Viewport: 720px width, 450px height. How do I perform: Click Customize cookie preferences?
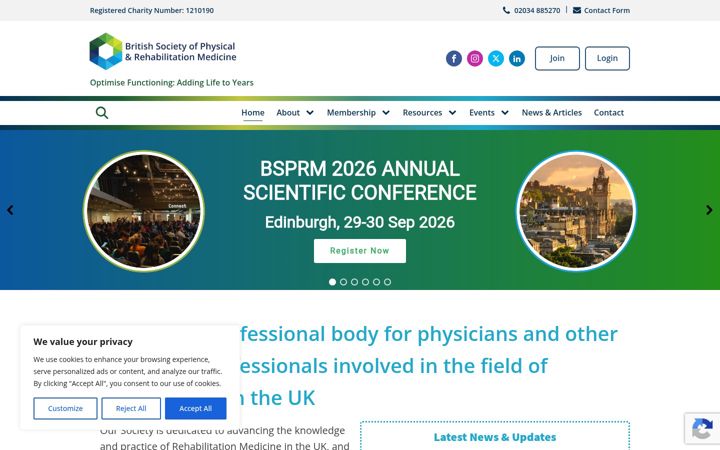(x=65, y=408)
